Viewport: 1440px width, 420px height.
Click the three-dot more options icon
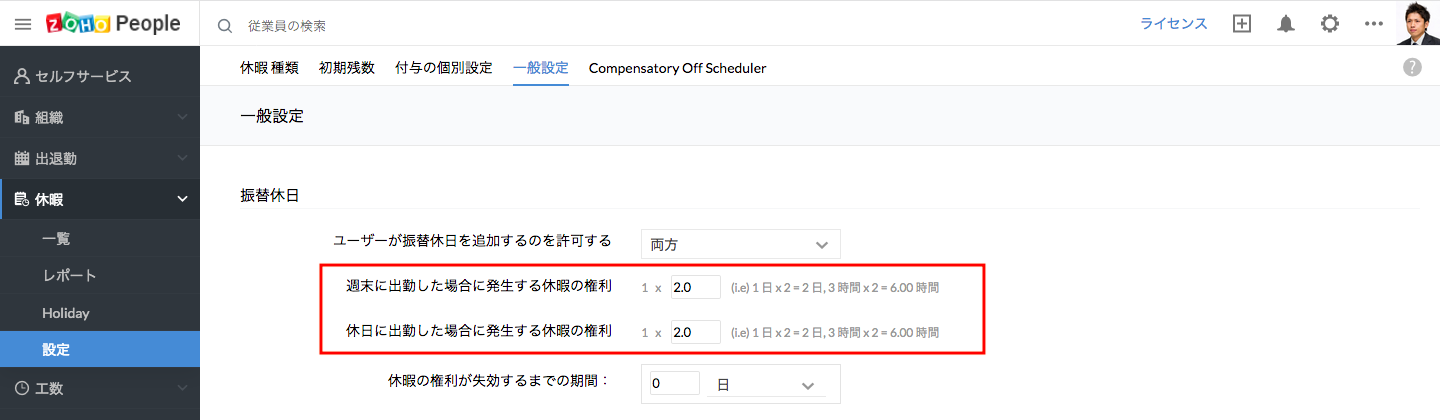point(1373,24)
